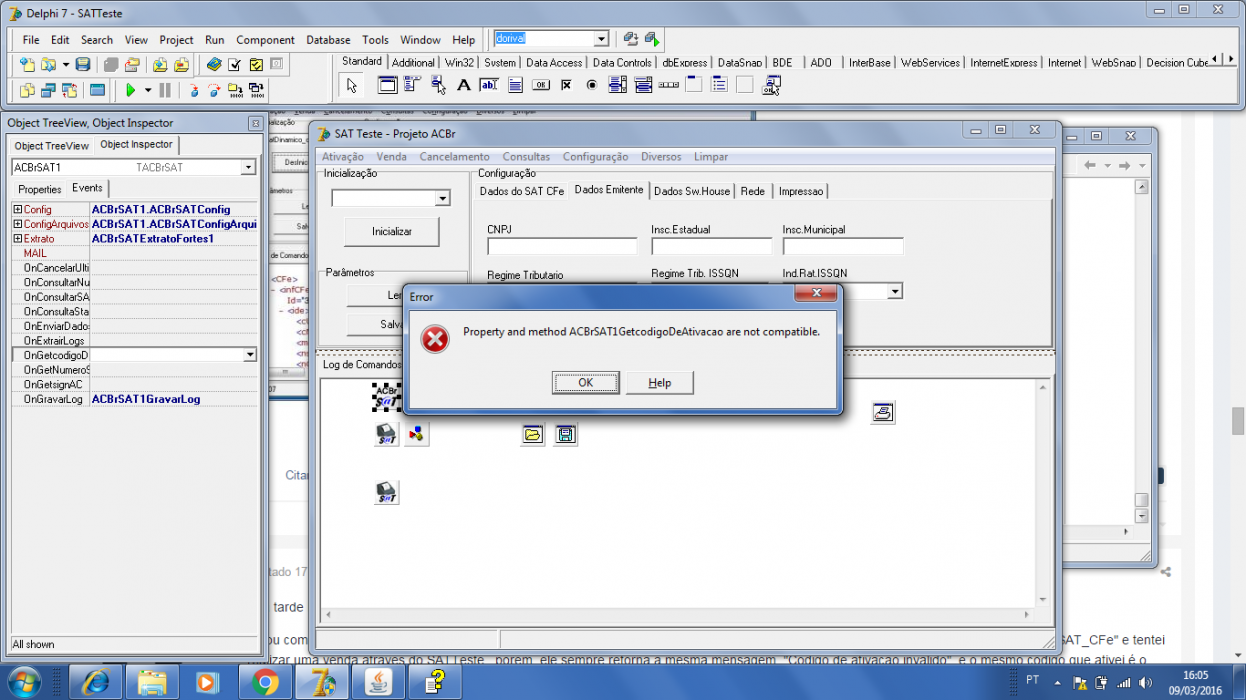The height and width of the screenshot is (700, 1246).
Task: Select the RadioButton component in palette
Action: tap(591, 86)
